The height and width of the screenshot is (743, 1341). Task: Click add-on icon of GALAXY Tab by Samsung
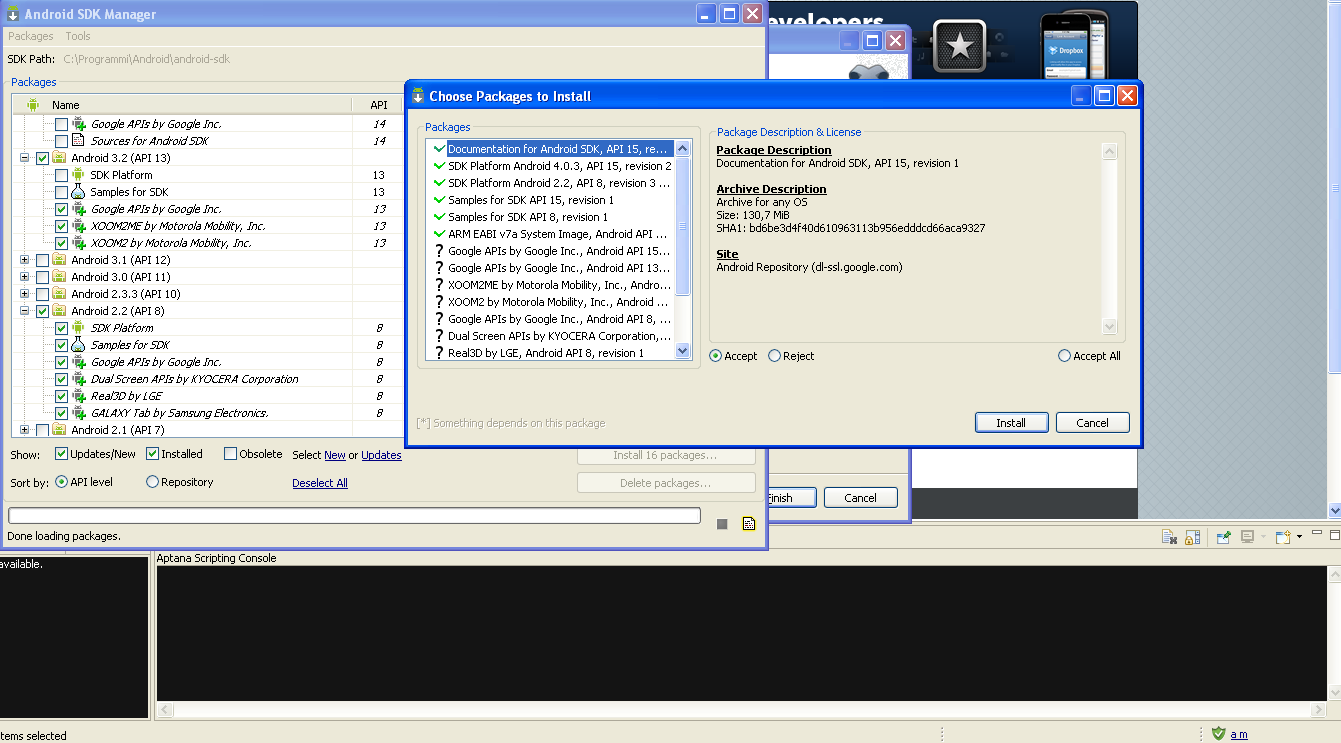79,413
